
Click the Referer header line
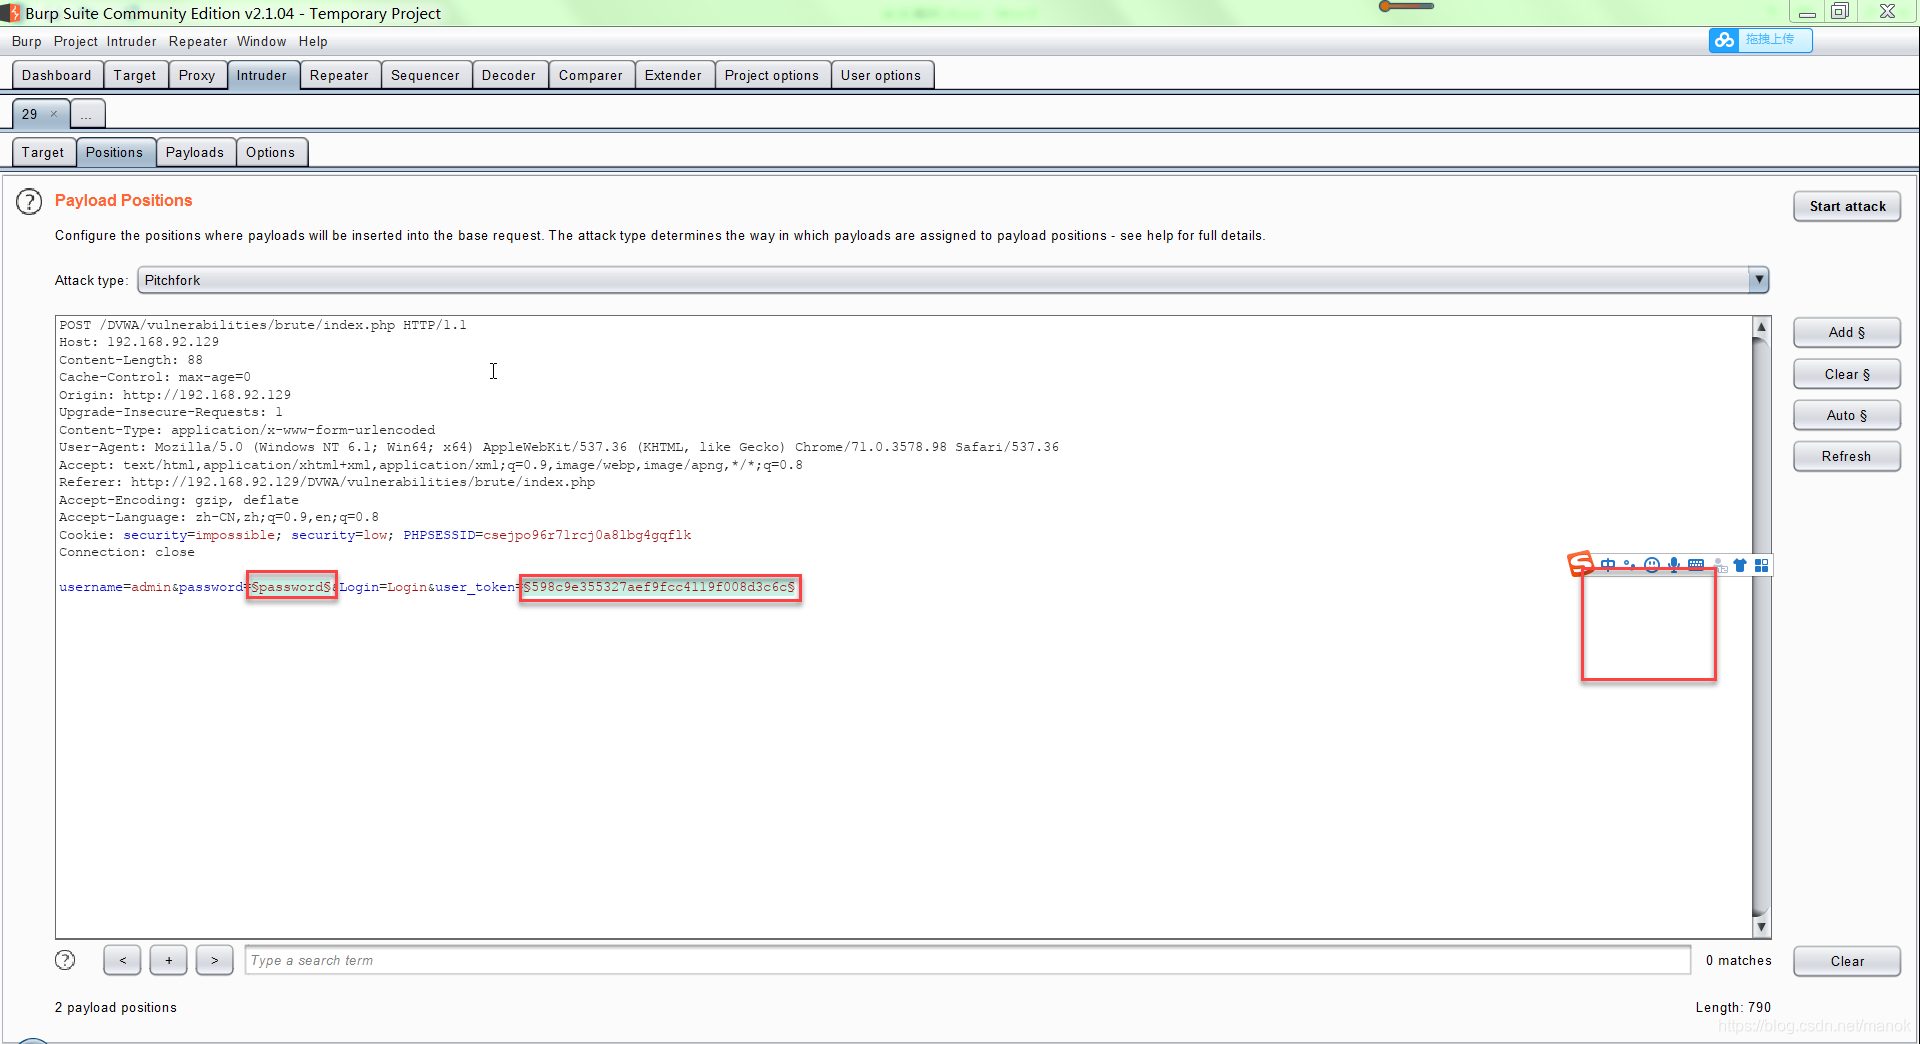pos(327,482)
